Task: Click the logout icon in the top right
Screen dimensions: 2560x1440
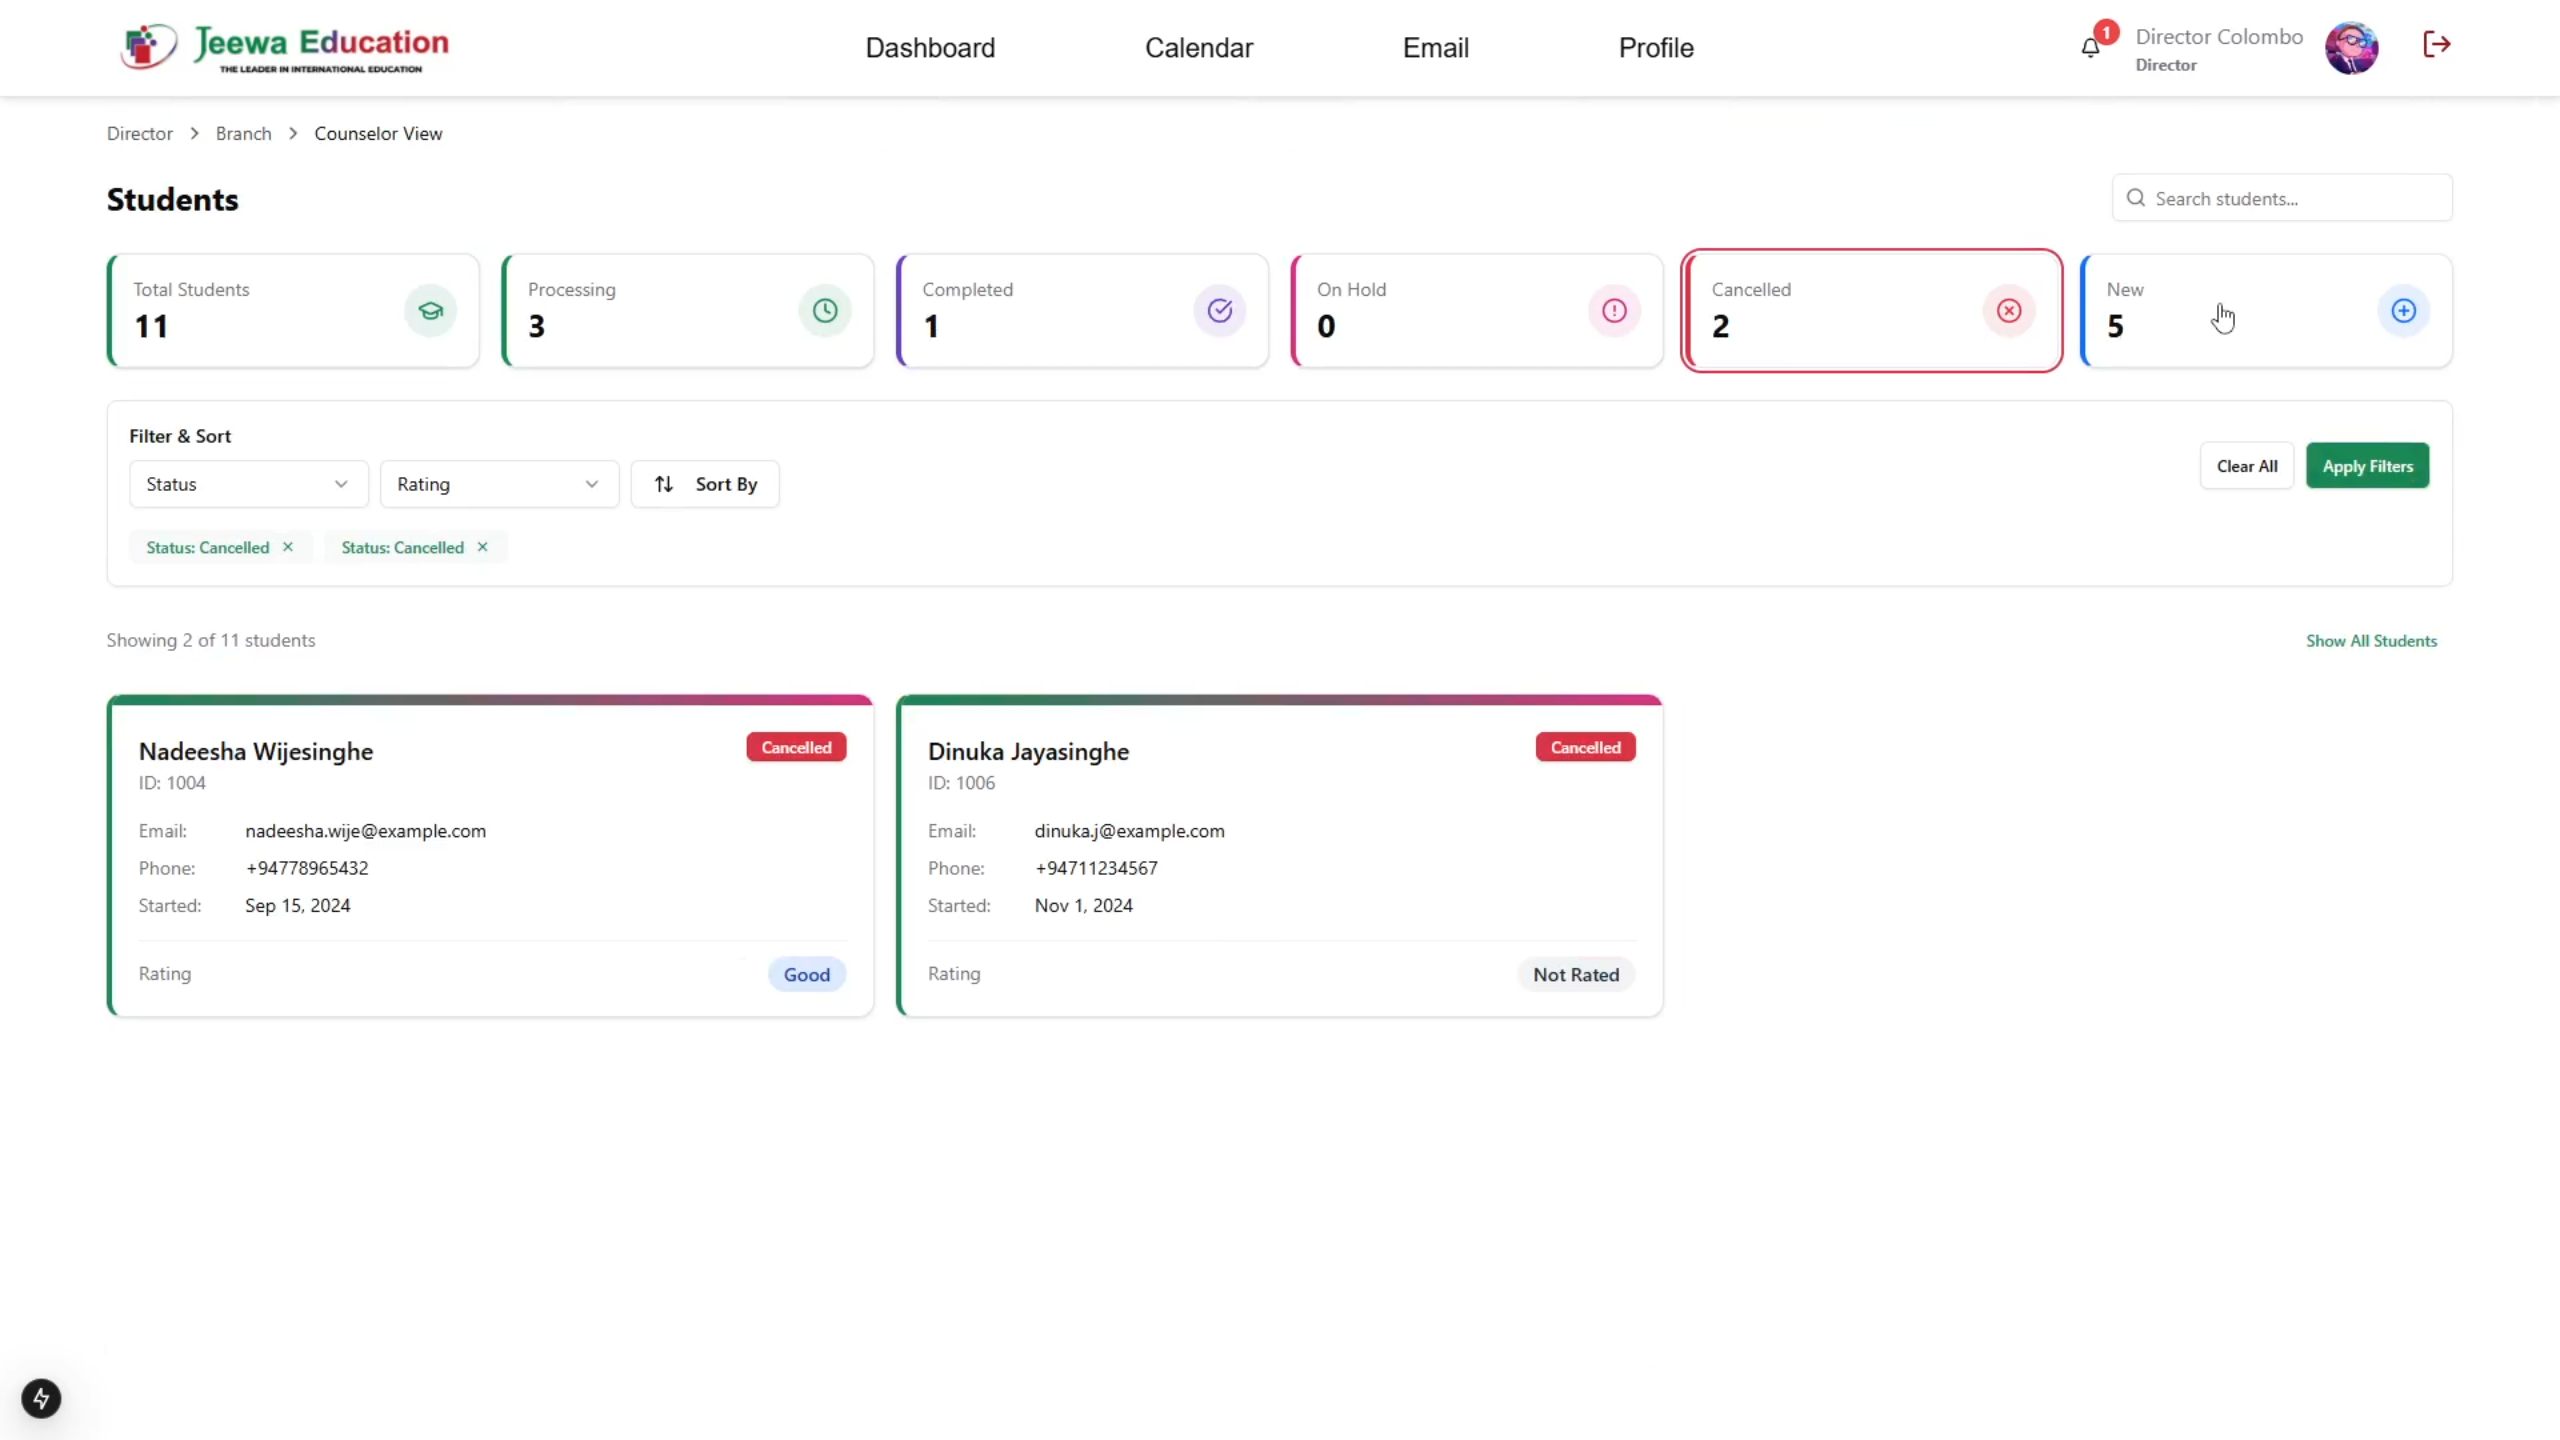Action: coord(2437,44)
